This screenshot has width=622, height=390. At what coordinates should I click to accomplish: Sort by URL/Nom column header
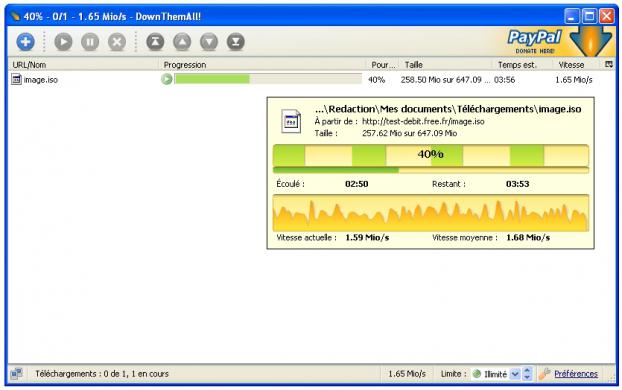coord(83,65)
